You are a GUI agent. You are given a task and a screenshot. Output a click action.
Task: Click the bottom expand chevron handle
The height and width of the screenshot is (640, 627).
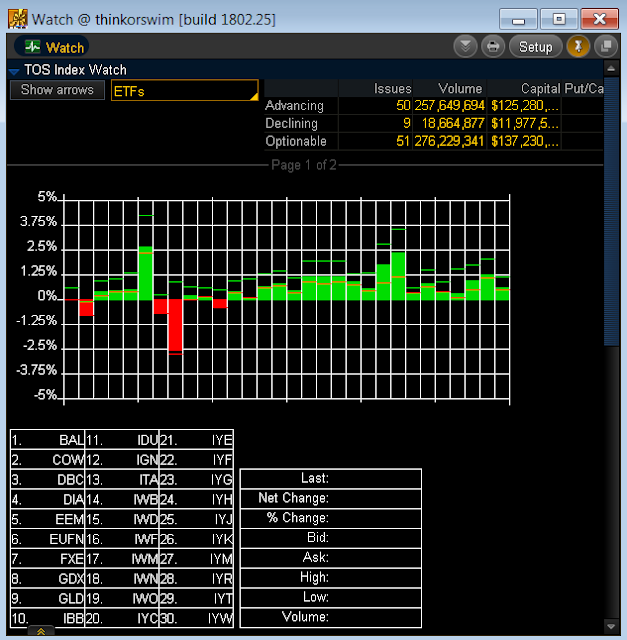pyautogui.click(x=41, y=631)
